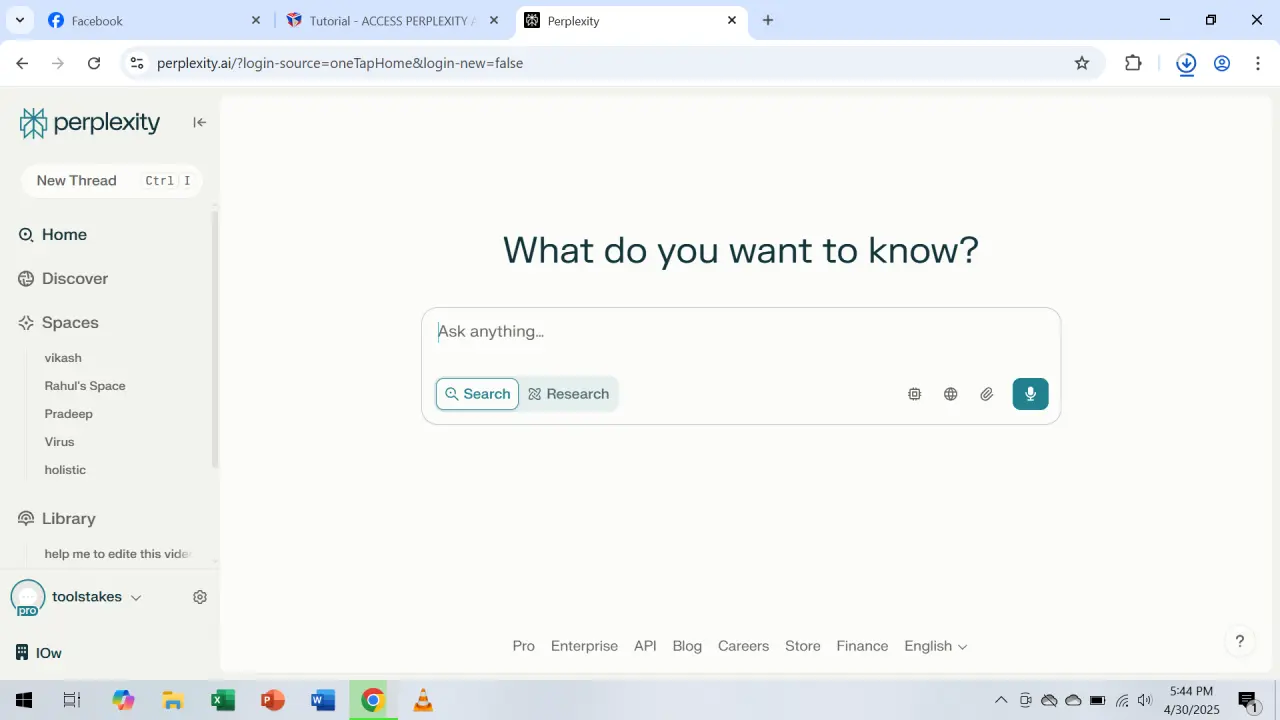Open the Store footer link
Screen dimensions: 1280x720
point(803,646)
